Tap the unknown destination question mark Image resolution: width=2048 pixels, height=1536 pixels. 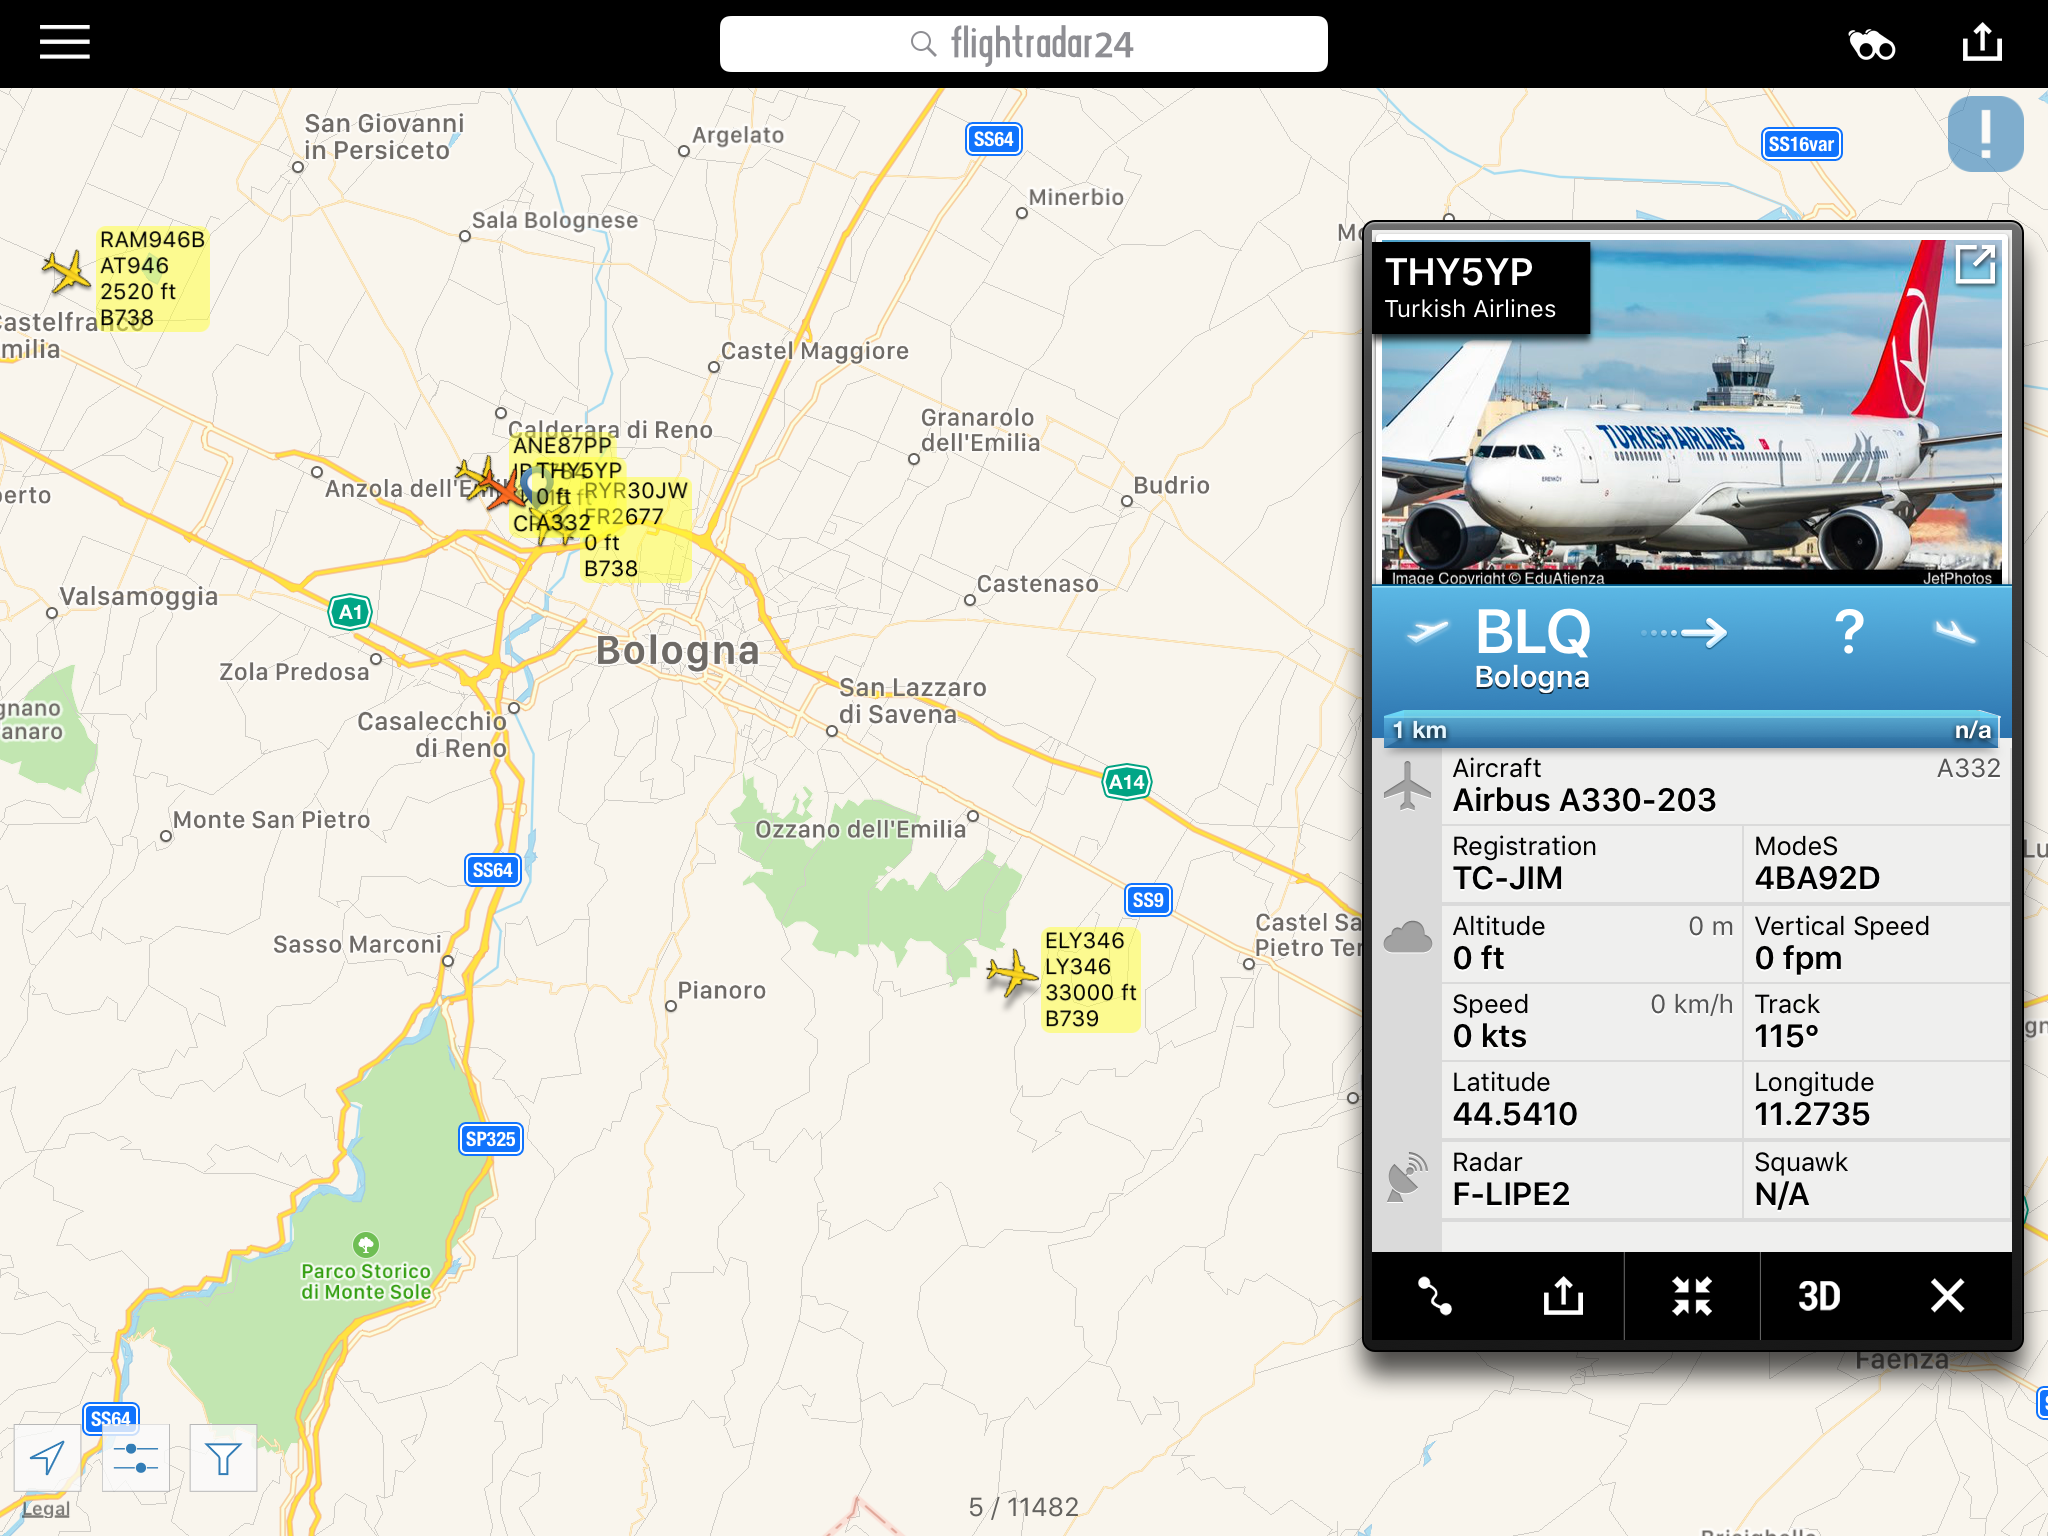(1849, 633)
